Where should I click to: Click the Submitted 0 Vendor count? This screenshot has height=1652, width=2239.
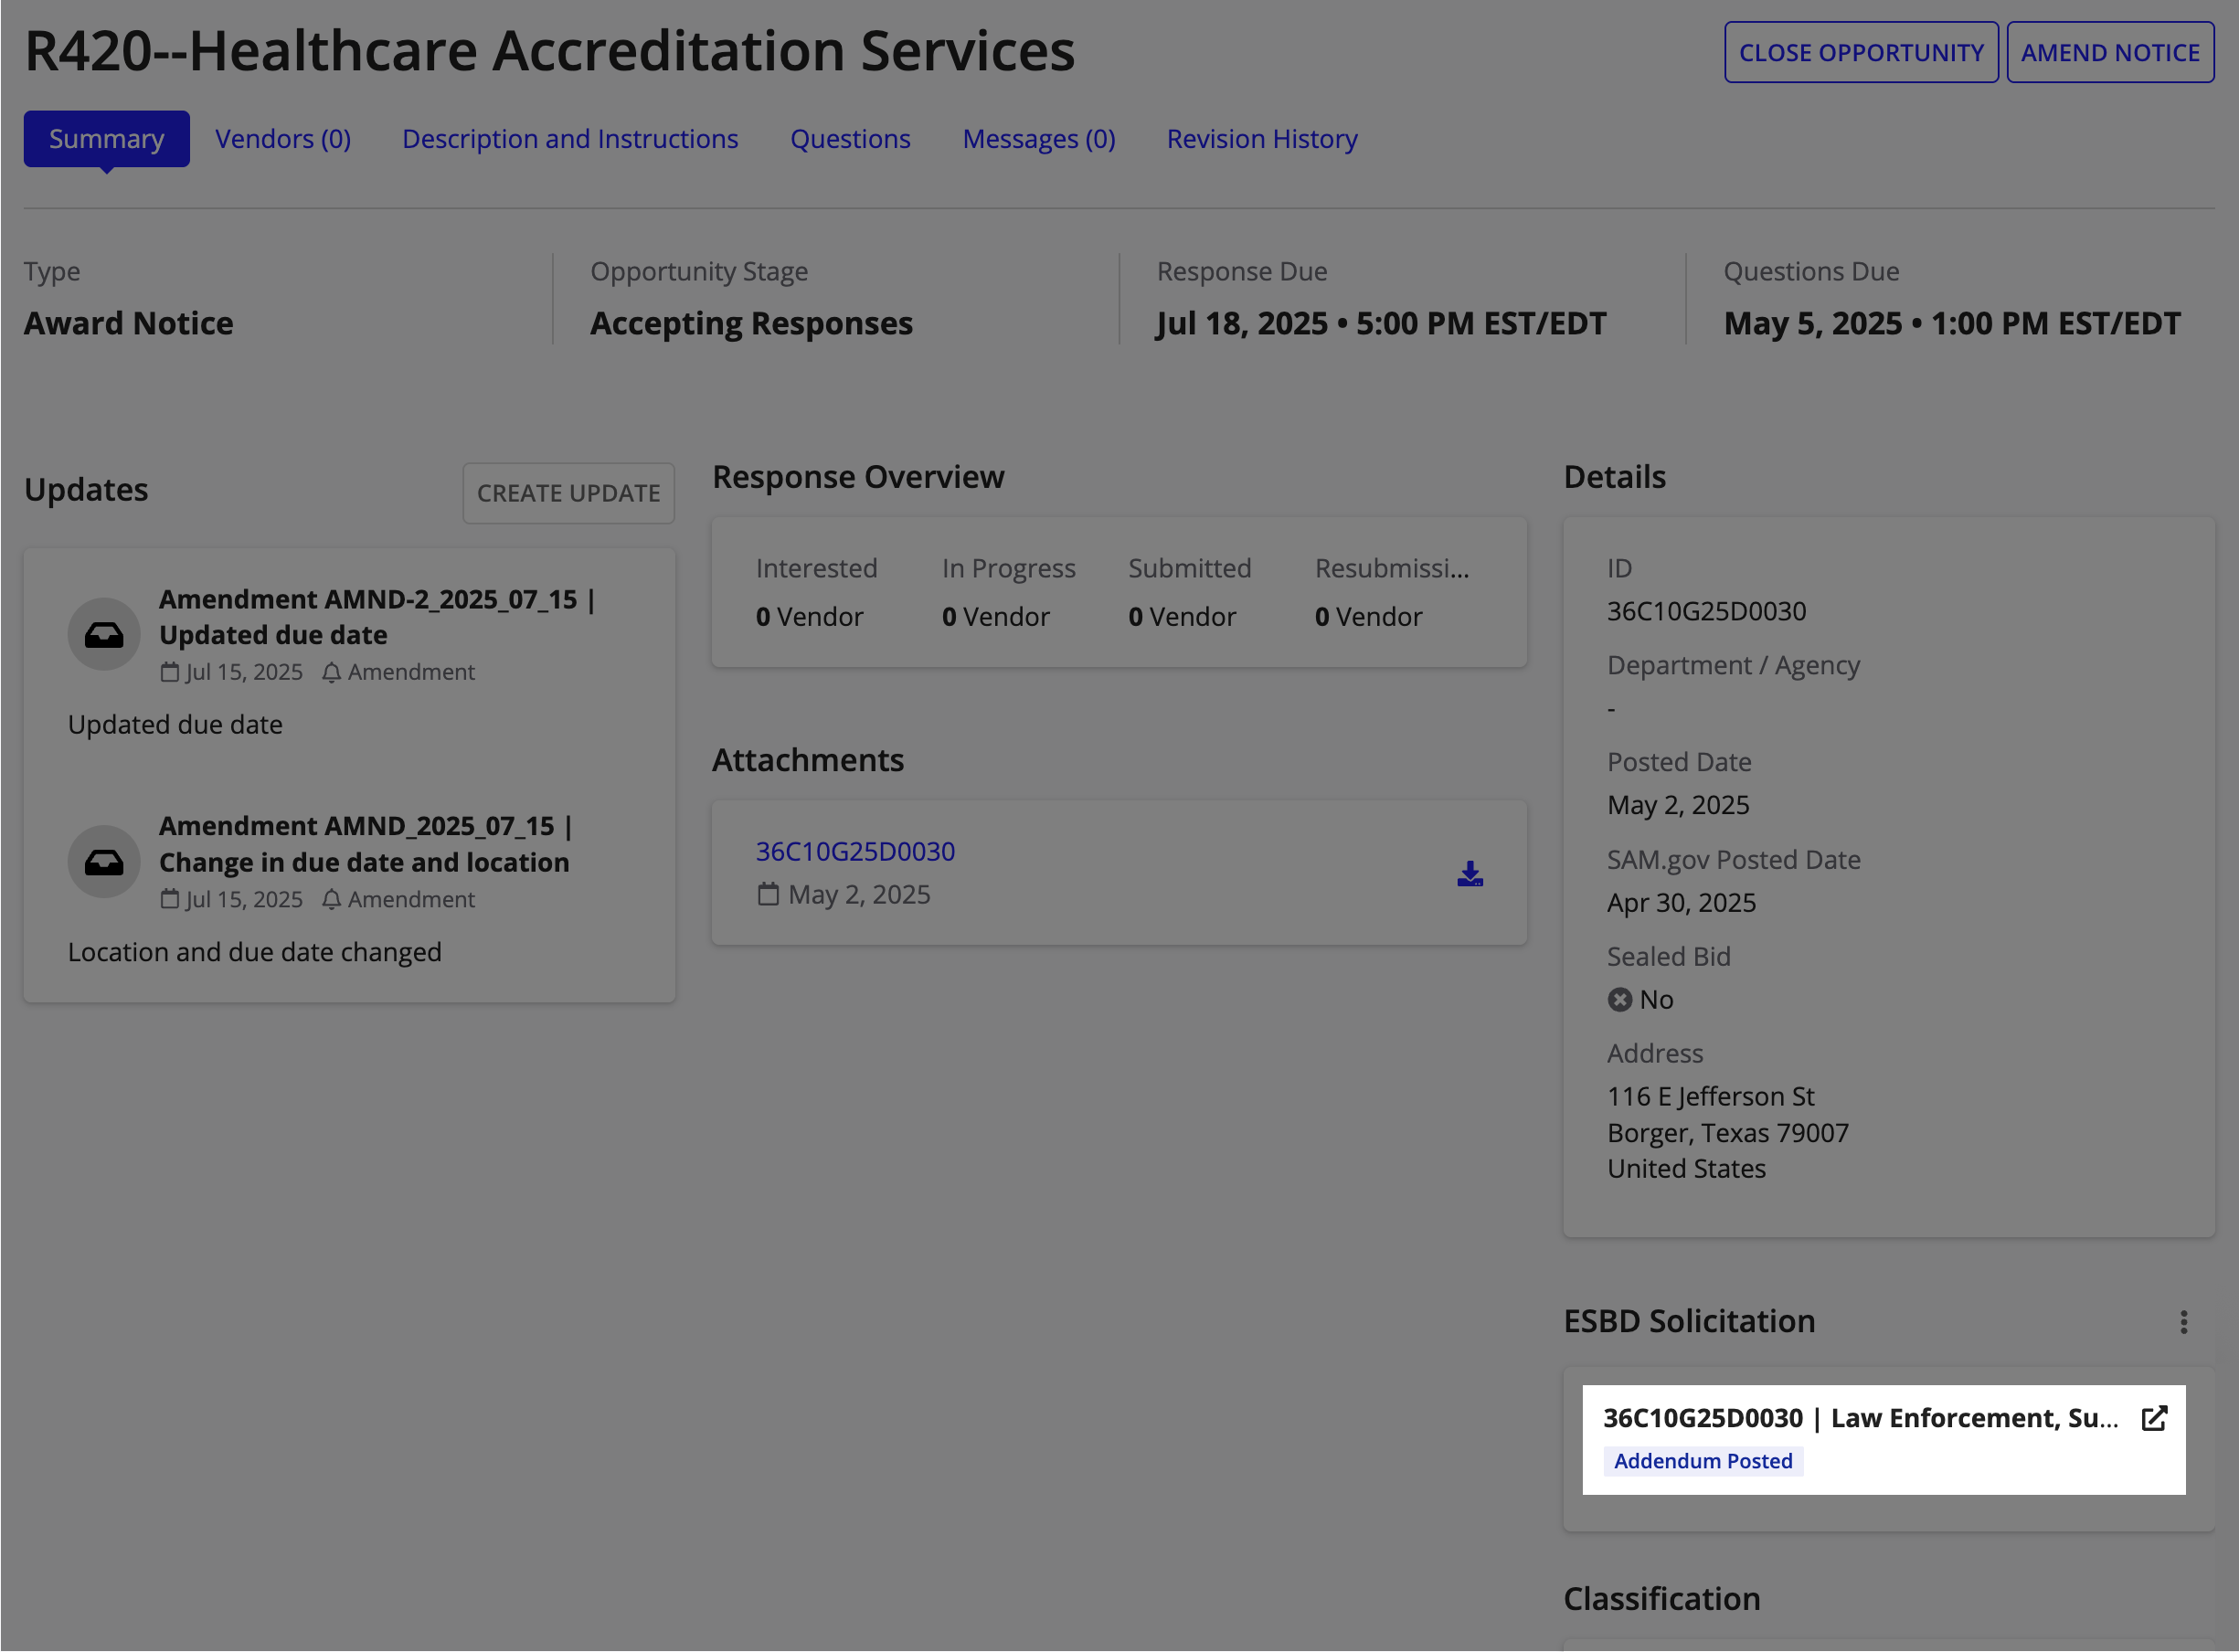1182,617
